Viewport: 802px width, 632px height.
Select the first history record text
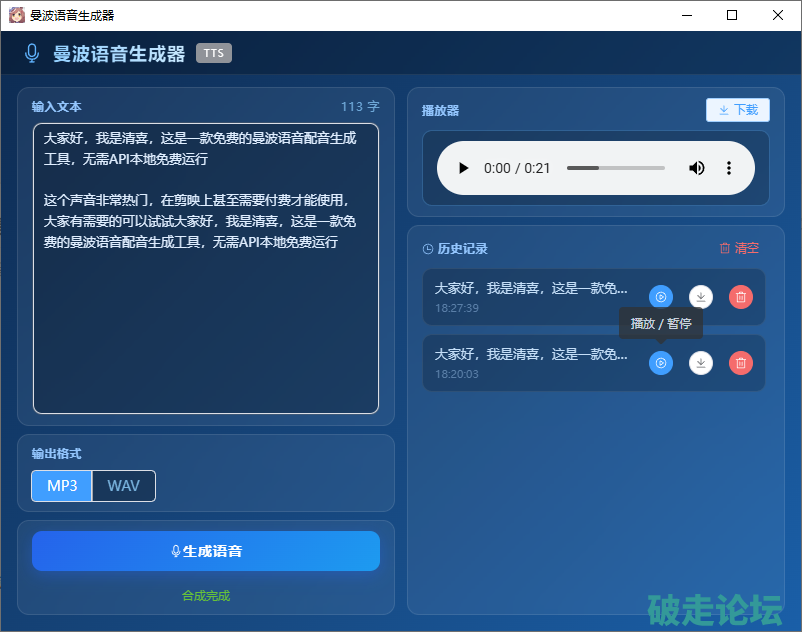531,288
